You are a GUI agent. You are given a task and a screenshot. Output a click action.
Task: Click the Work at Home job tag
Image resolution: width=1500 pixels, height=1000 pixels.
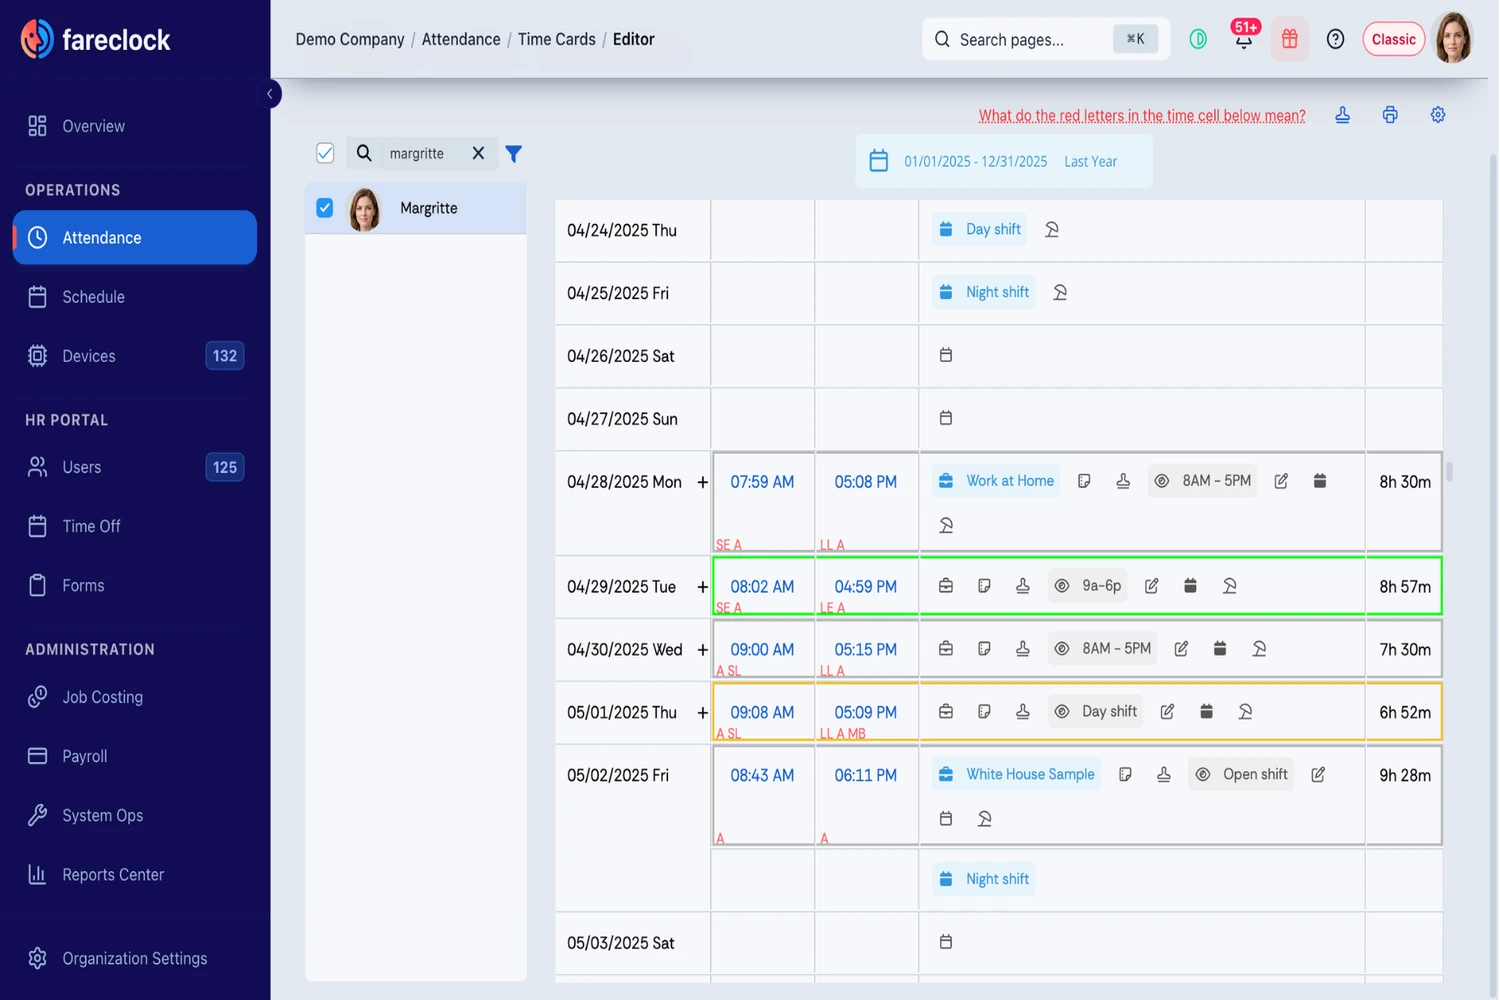pyautogui.click(x=997, y=481)
